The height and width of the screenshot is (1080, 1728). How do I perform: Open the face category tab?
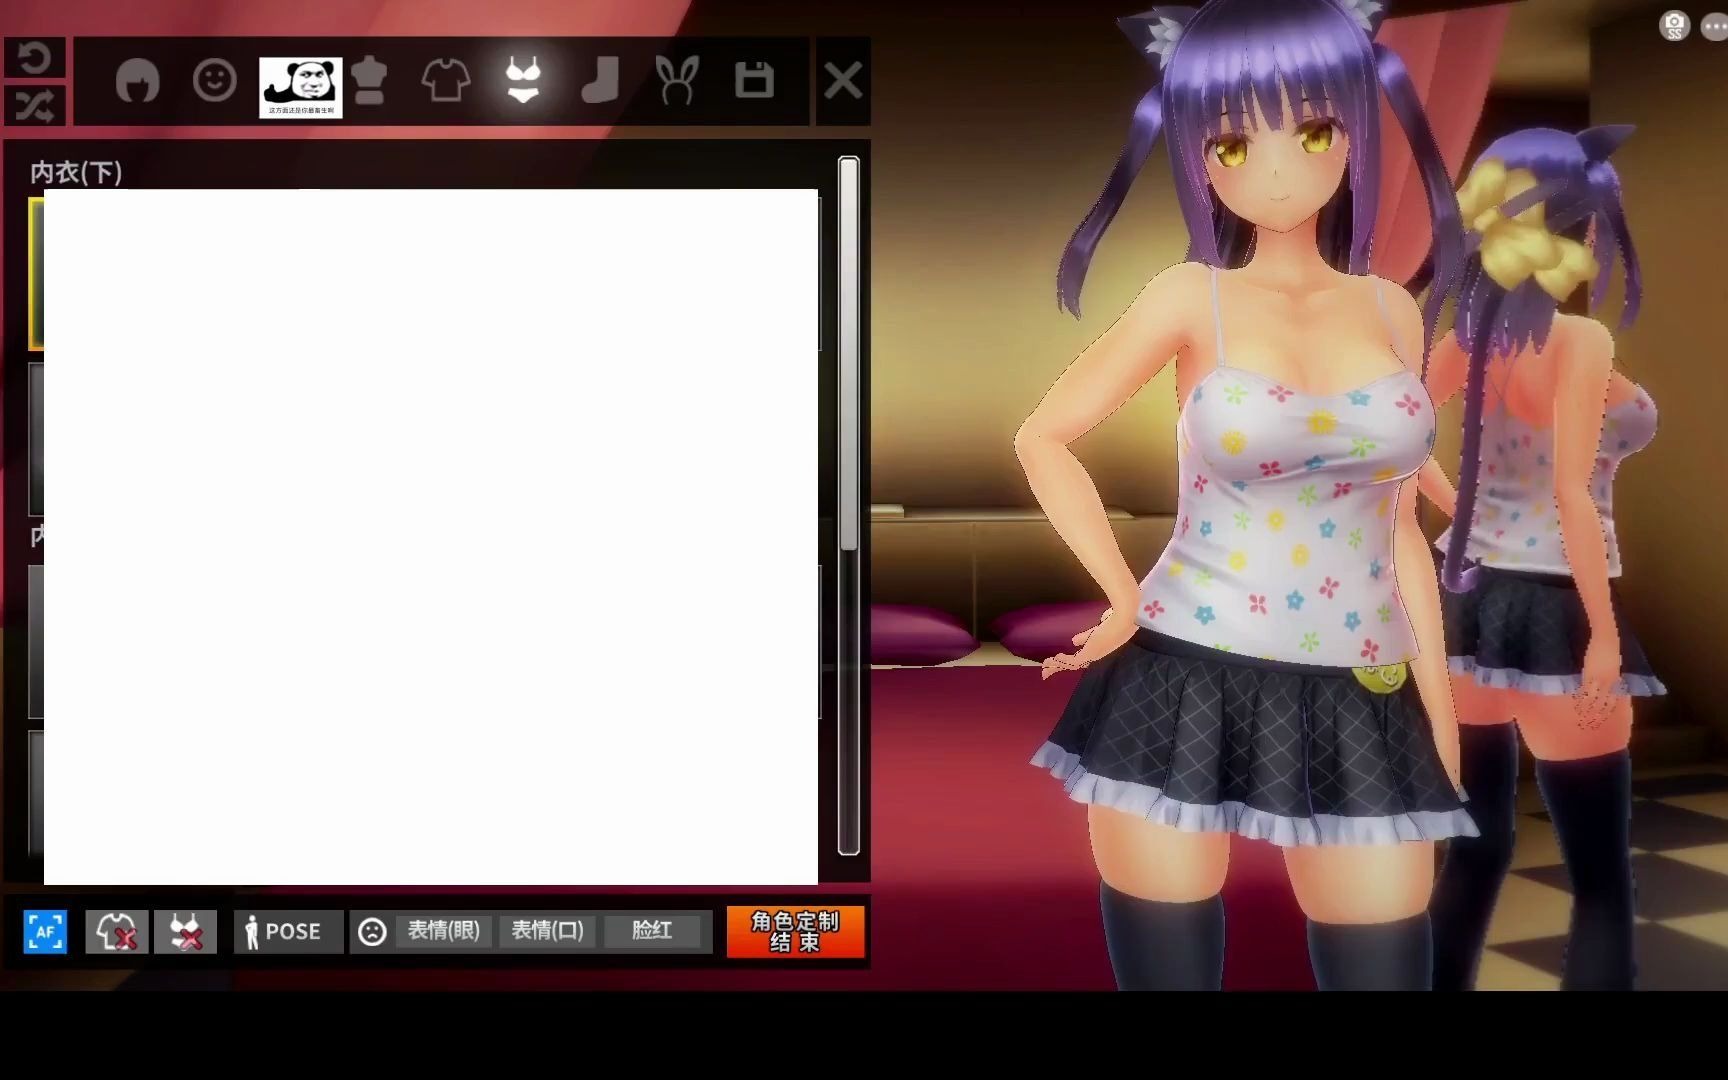(x=214, y=80)
